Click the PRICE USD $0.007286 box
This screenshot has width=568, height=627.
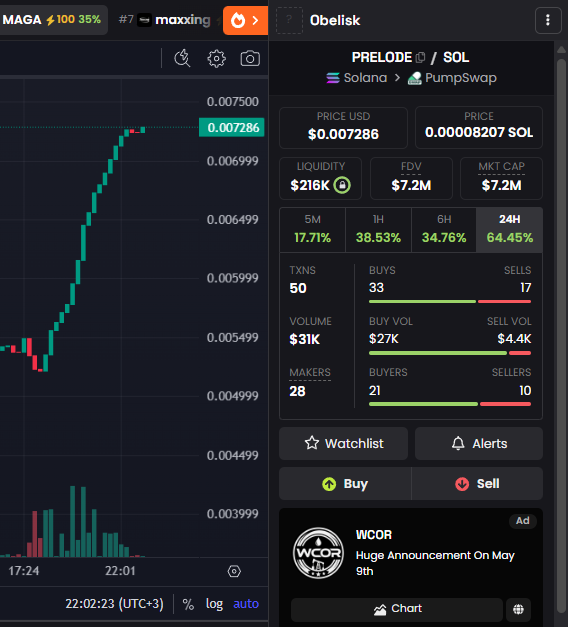[343, 128]
